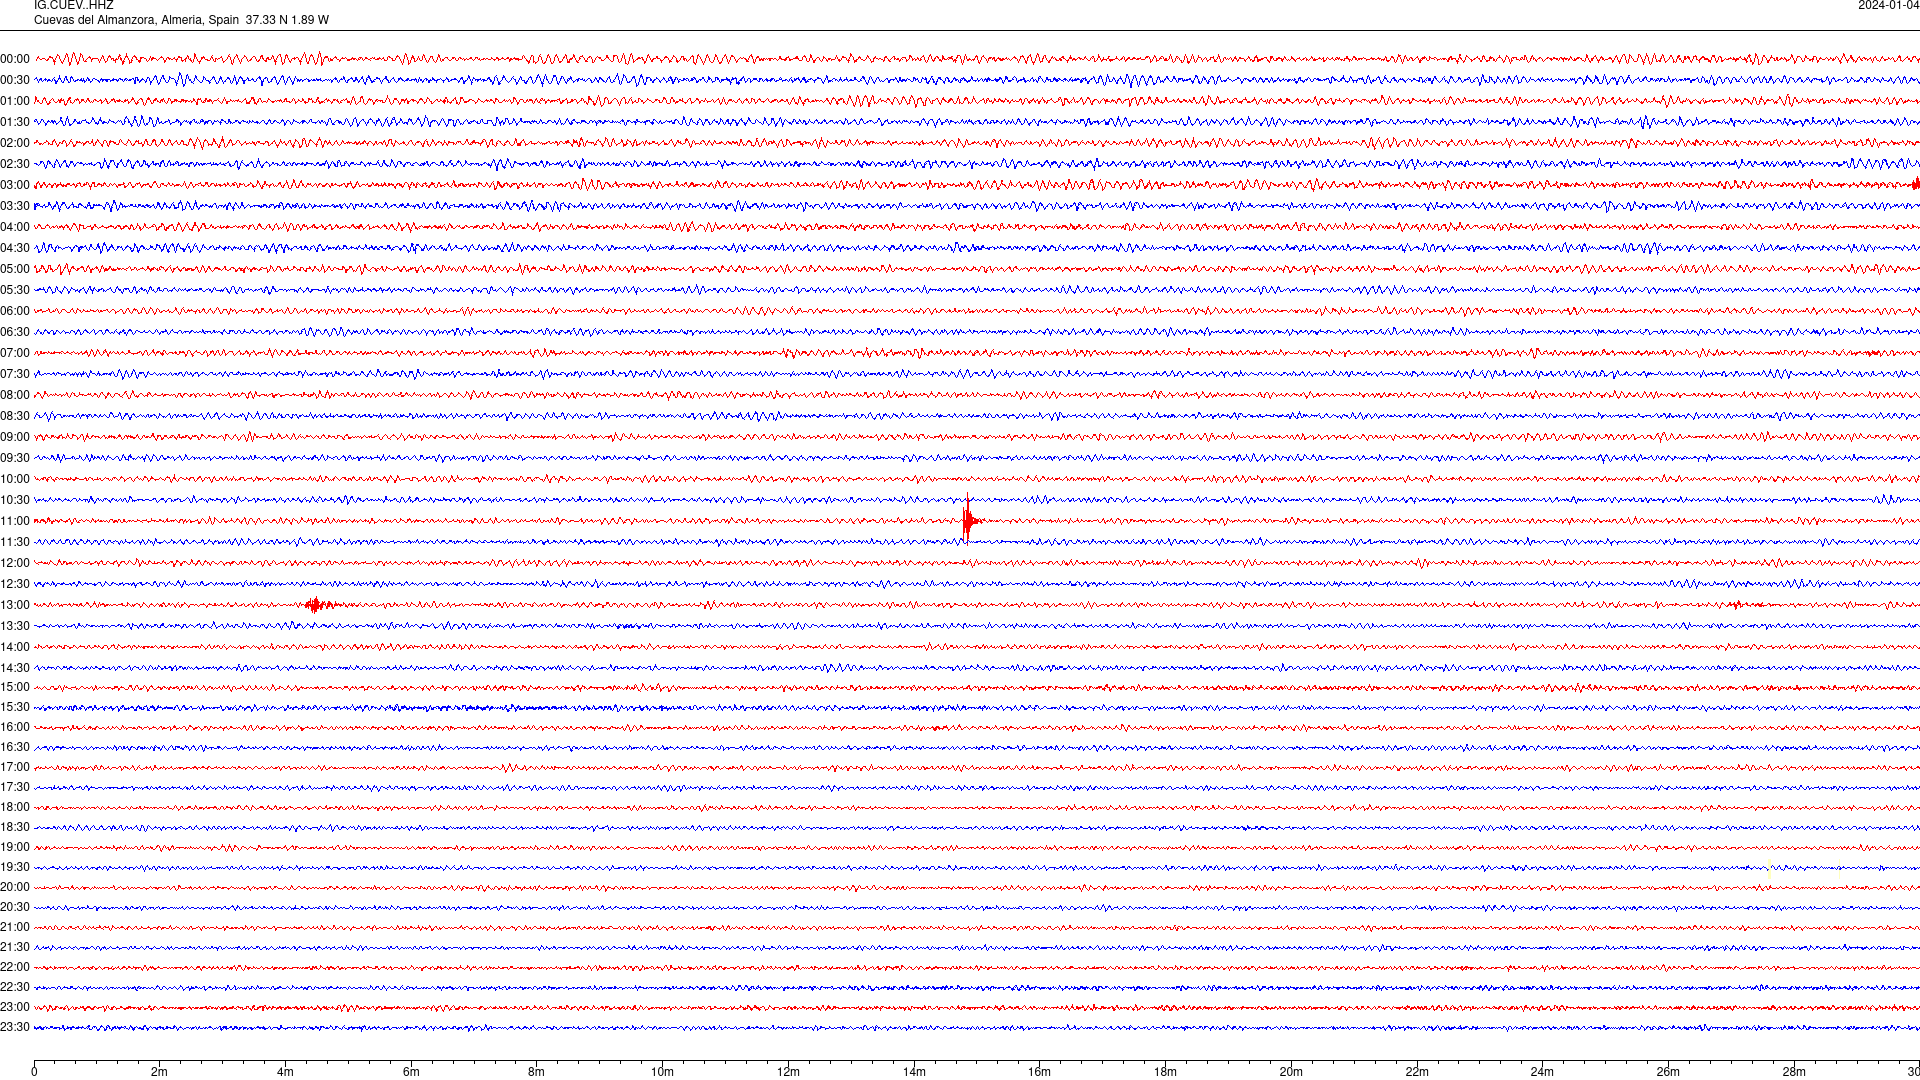Select the 19:30 row label
The image size is (1920, 1080).
coord(15,867)
